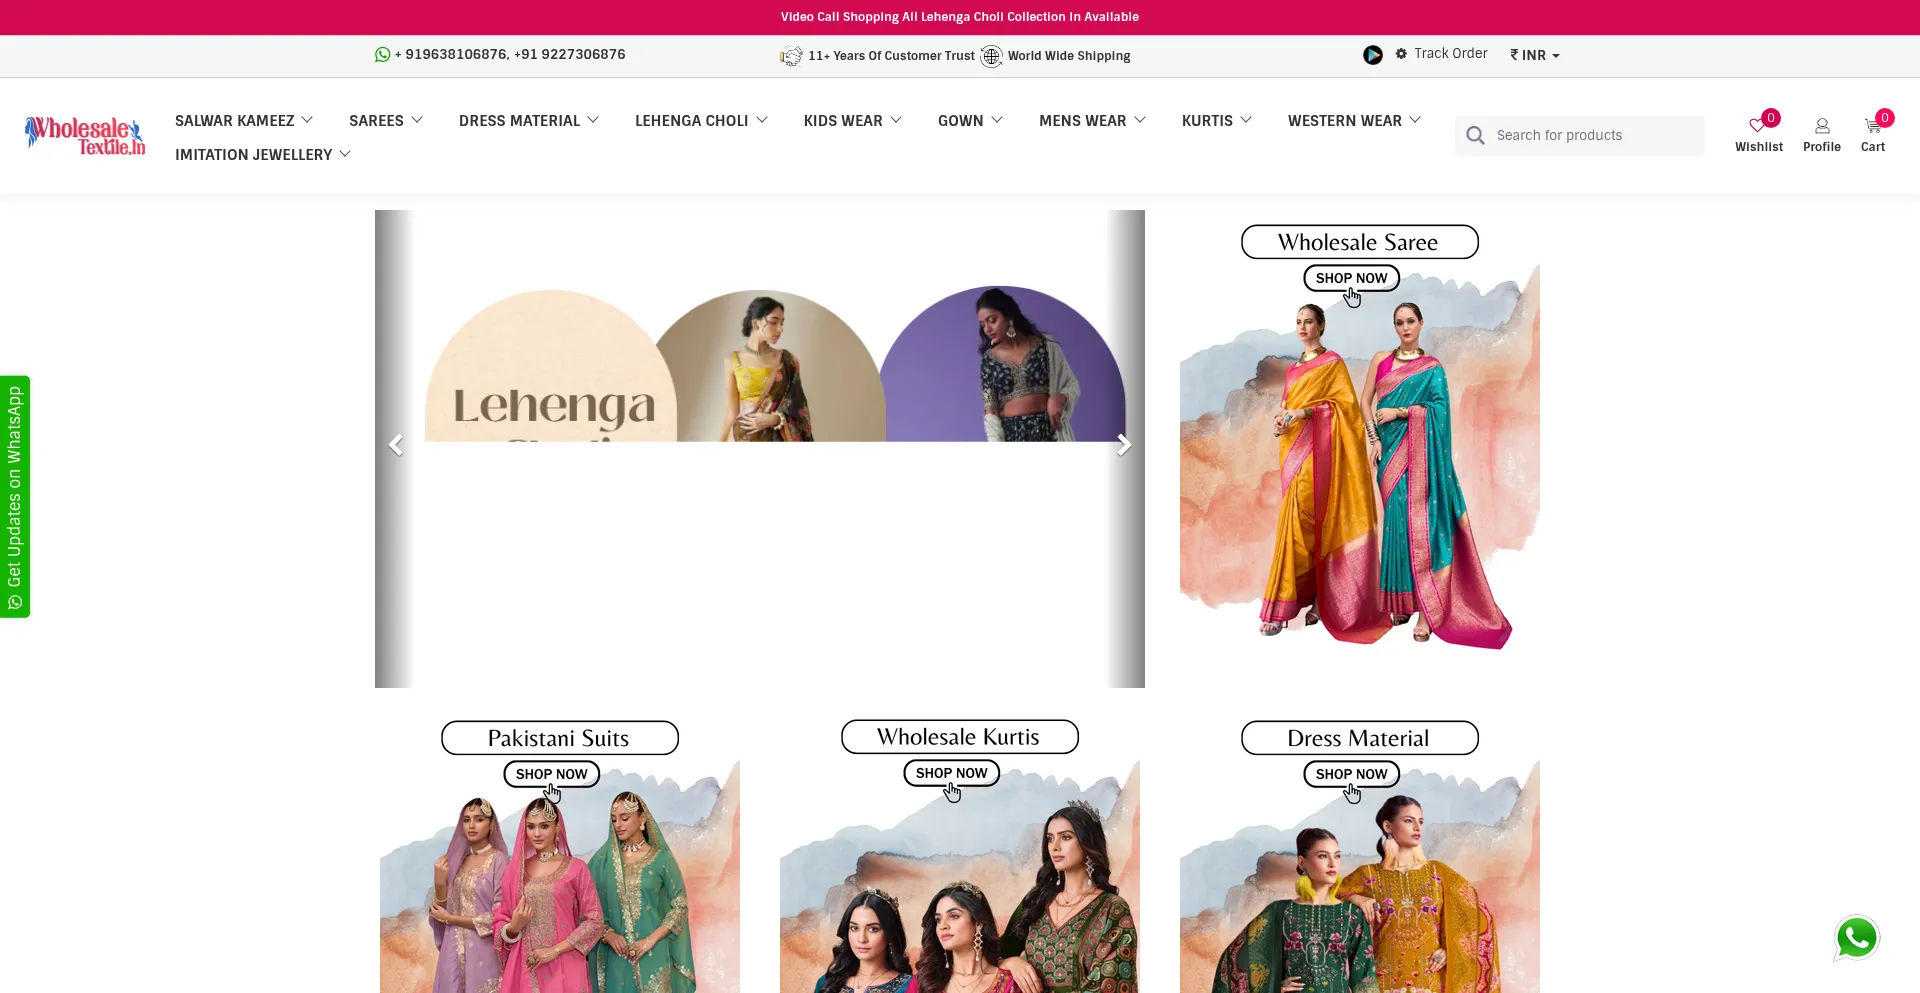Open the Western Wear menu item
Image resolution: width=1920 pixels, height=993 pixels.
[x=1353, y=120]
